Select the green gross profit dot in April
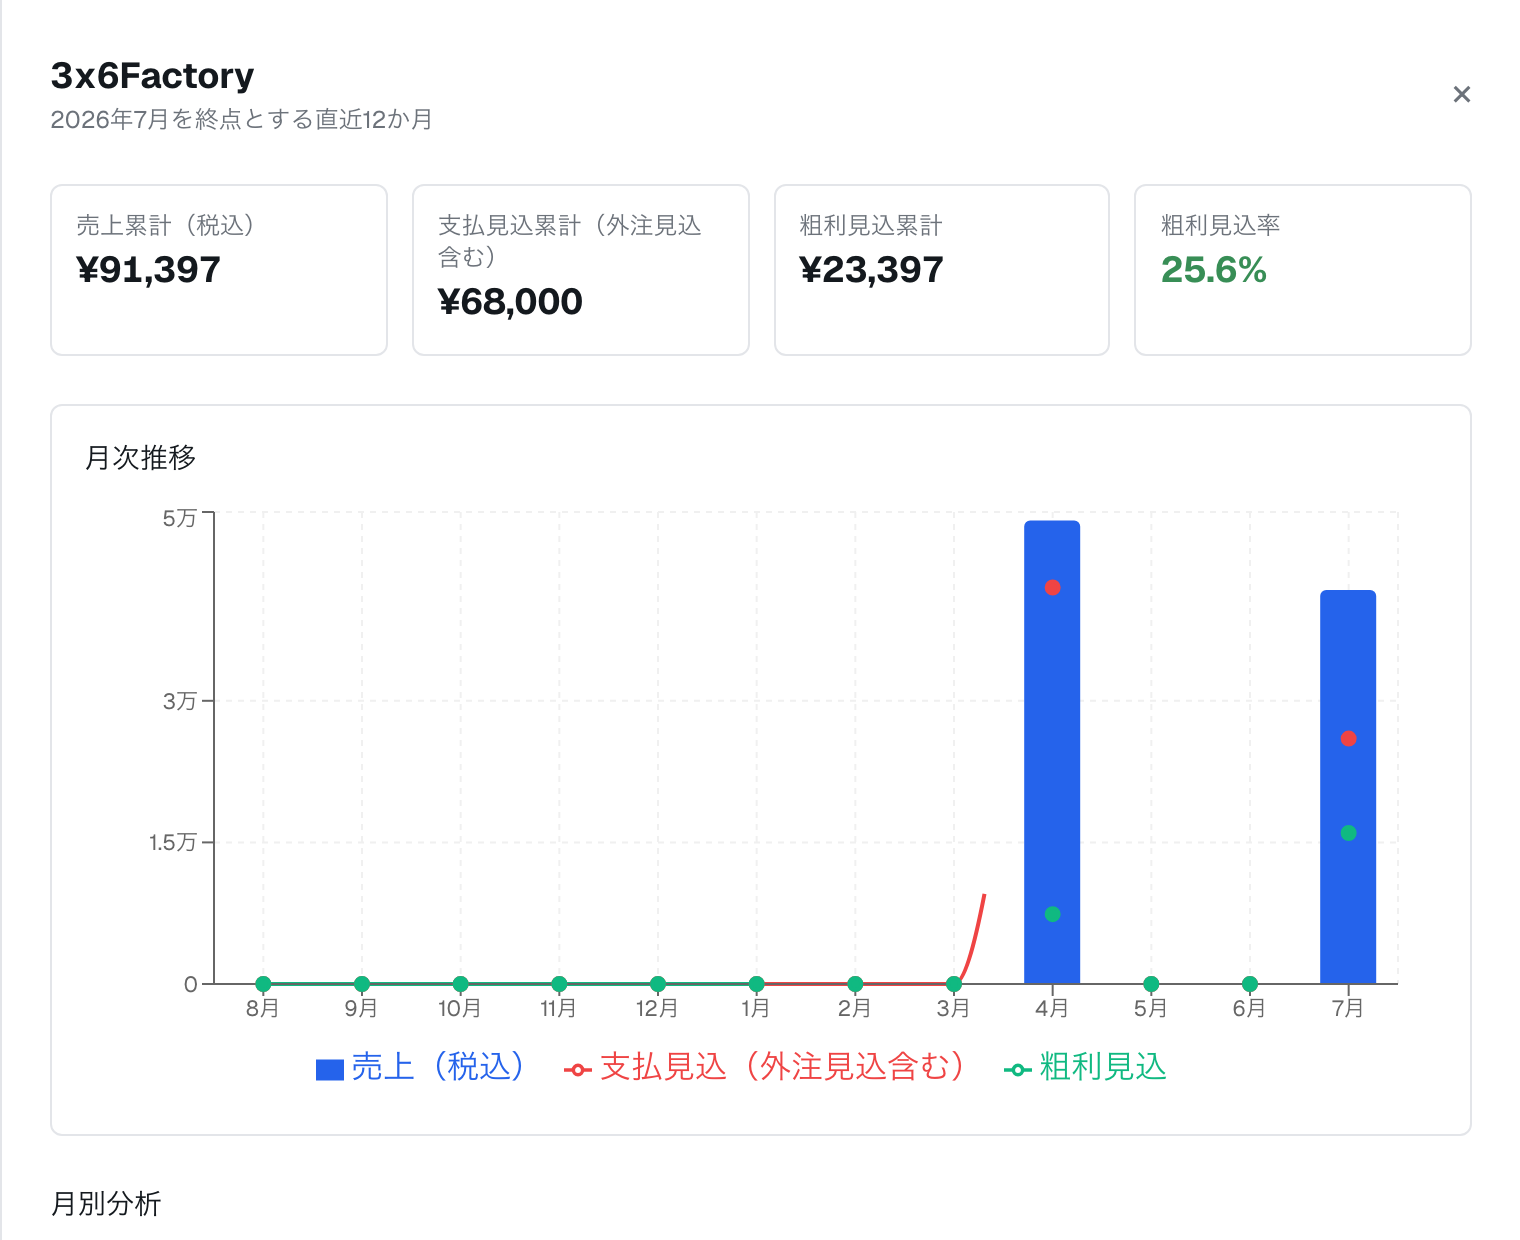This screenshot has width=1520, height=1240. click(x=1052, y=914)
